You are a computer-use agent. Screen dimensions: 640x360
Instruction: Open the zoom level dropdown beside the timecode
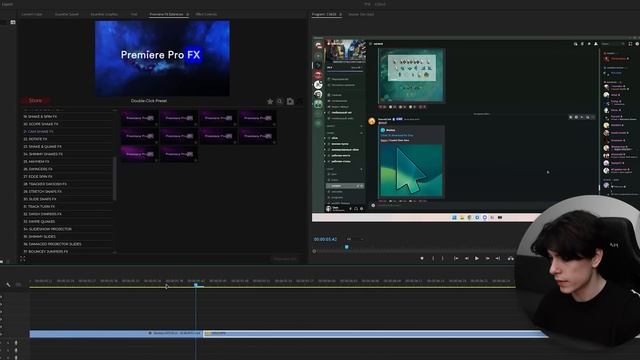coord(354,239)
